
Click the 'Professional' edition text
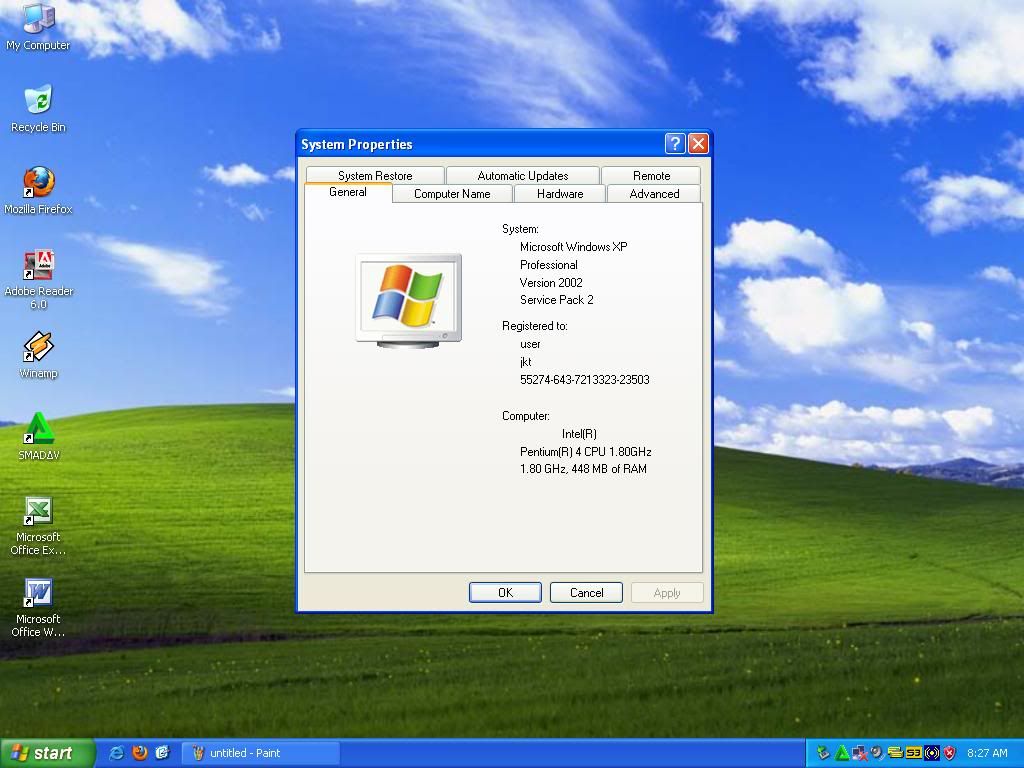549,264
